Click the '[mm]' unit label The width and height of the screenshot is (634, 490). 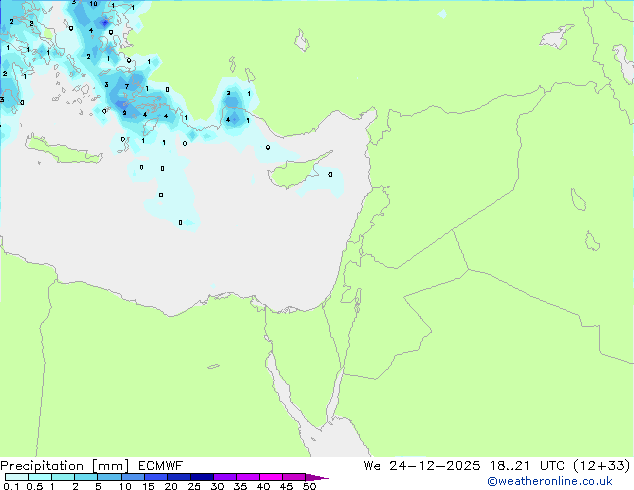[110, 466]
